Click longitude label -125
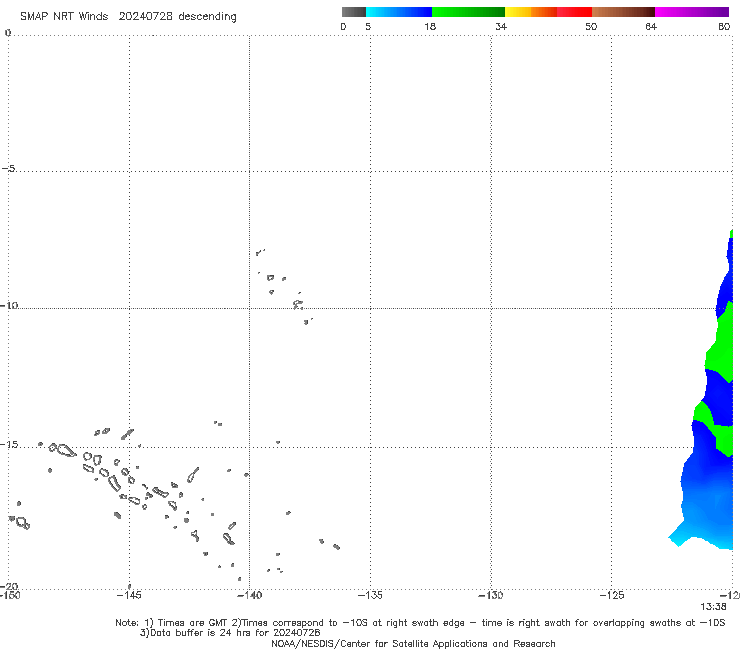This screenshot has height=650, width=740. [x=612, y=595]
